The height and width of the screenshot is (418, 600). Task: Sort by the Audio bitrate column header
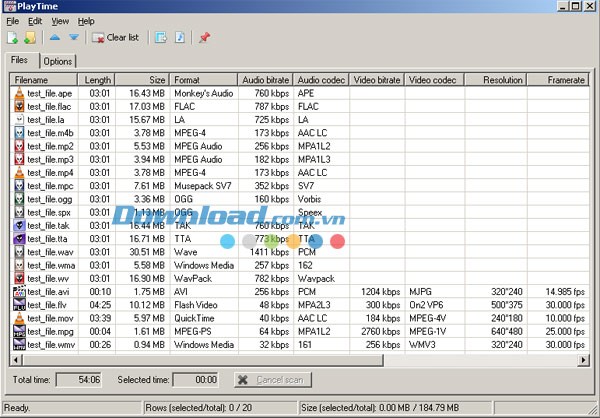point(265,79)
